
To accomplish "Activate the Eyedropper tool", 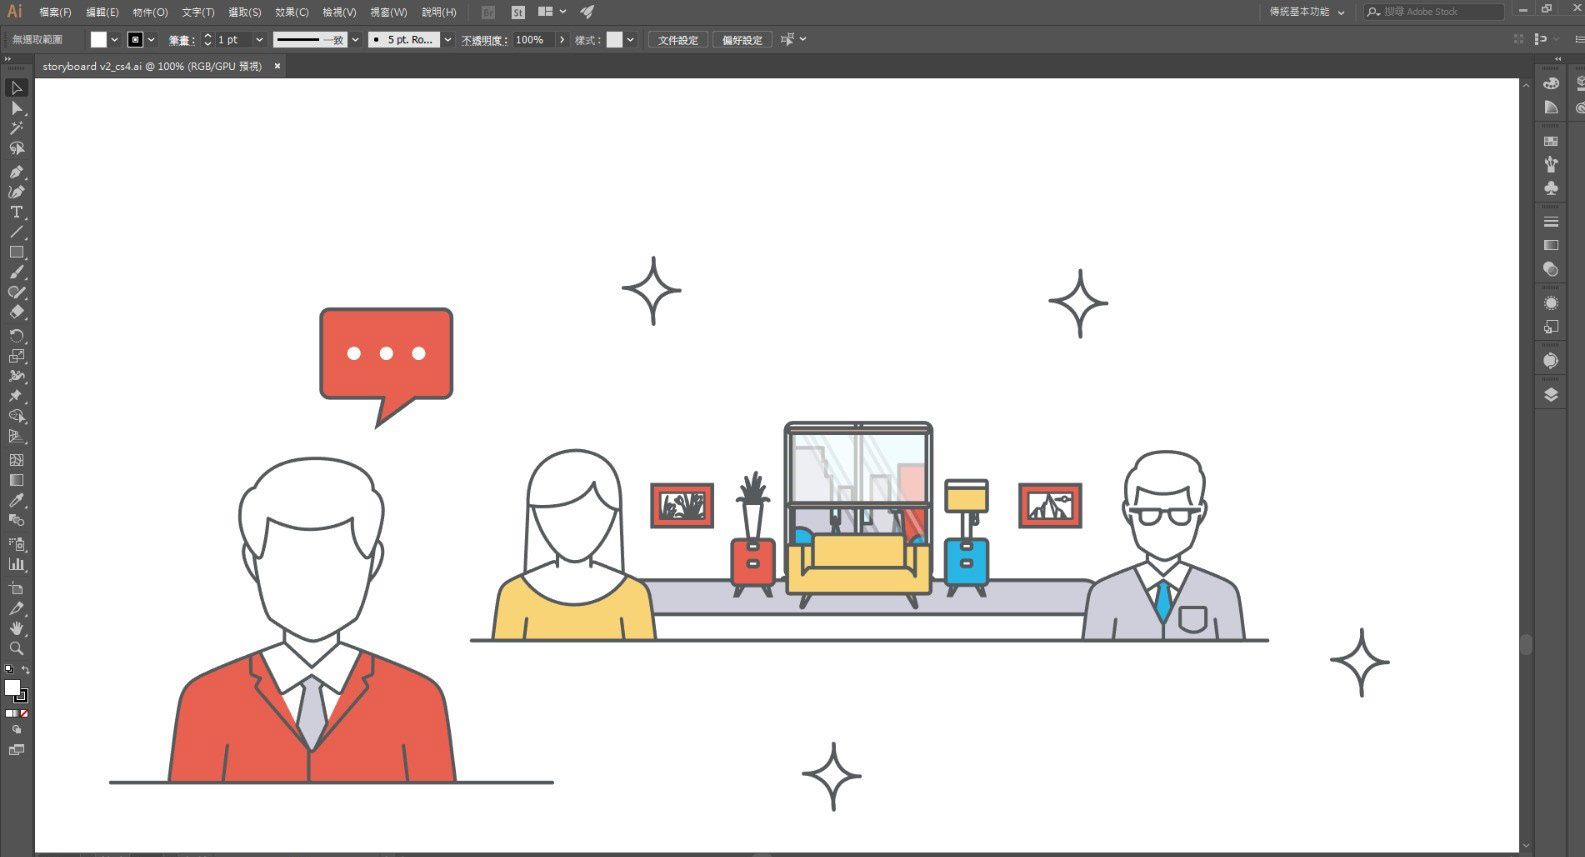I will [16, 500].
